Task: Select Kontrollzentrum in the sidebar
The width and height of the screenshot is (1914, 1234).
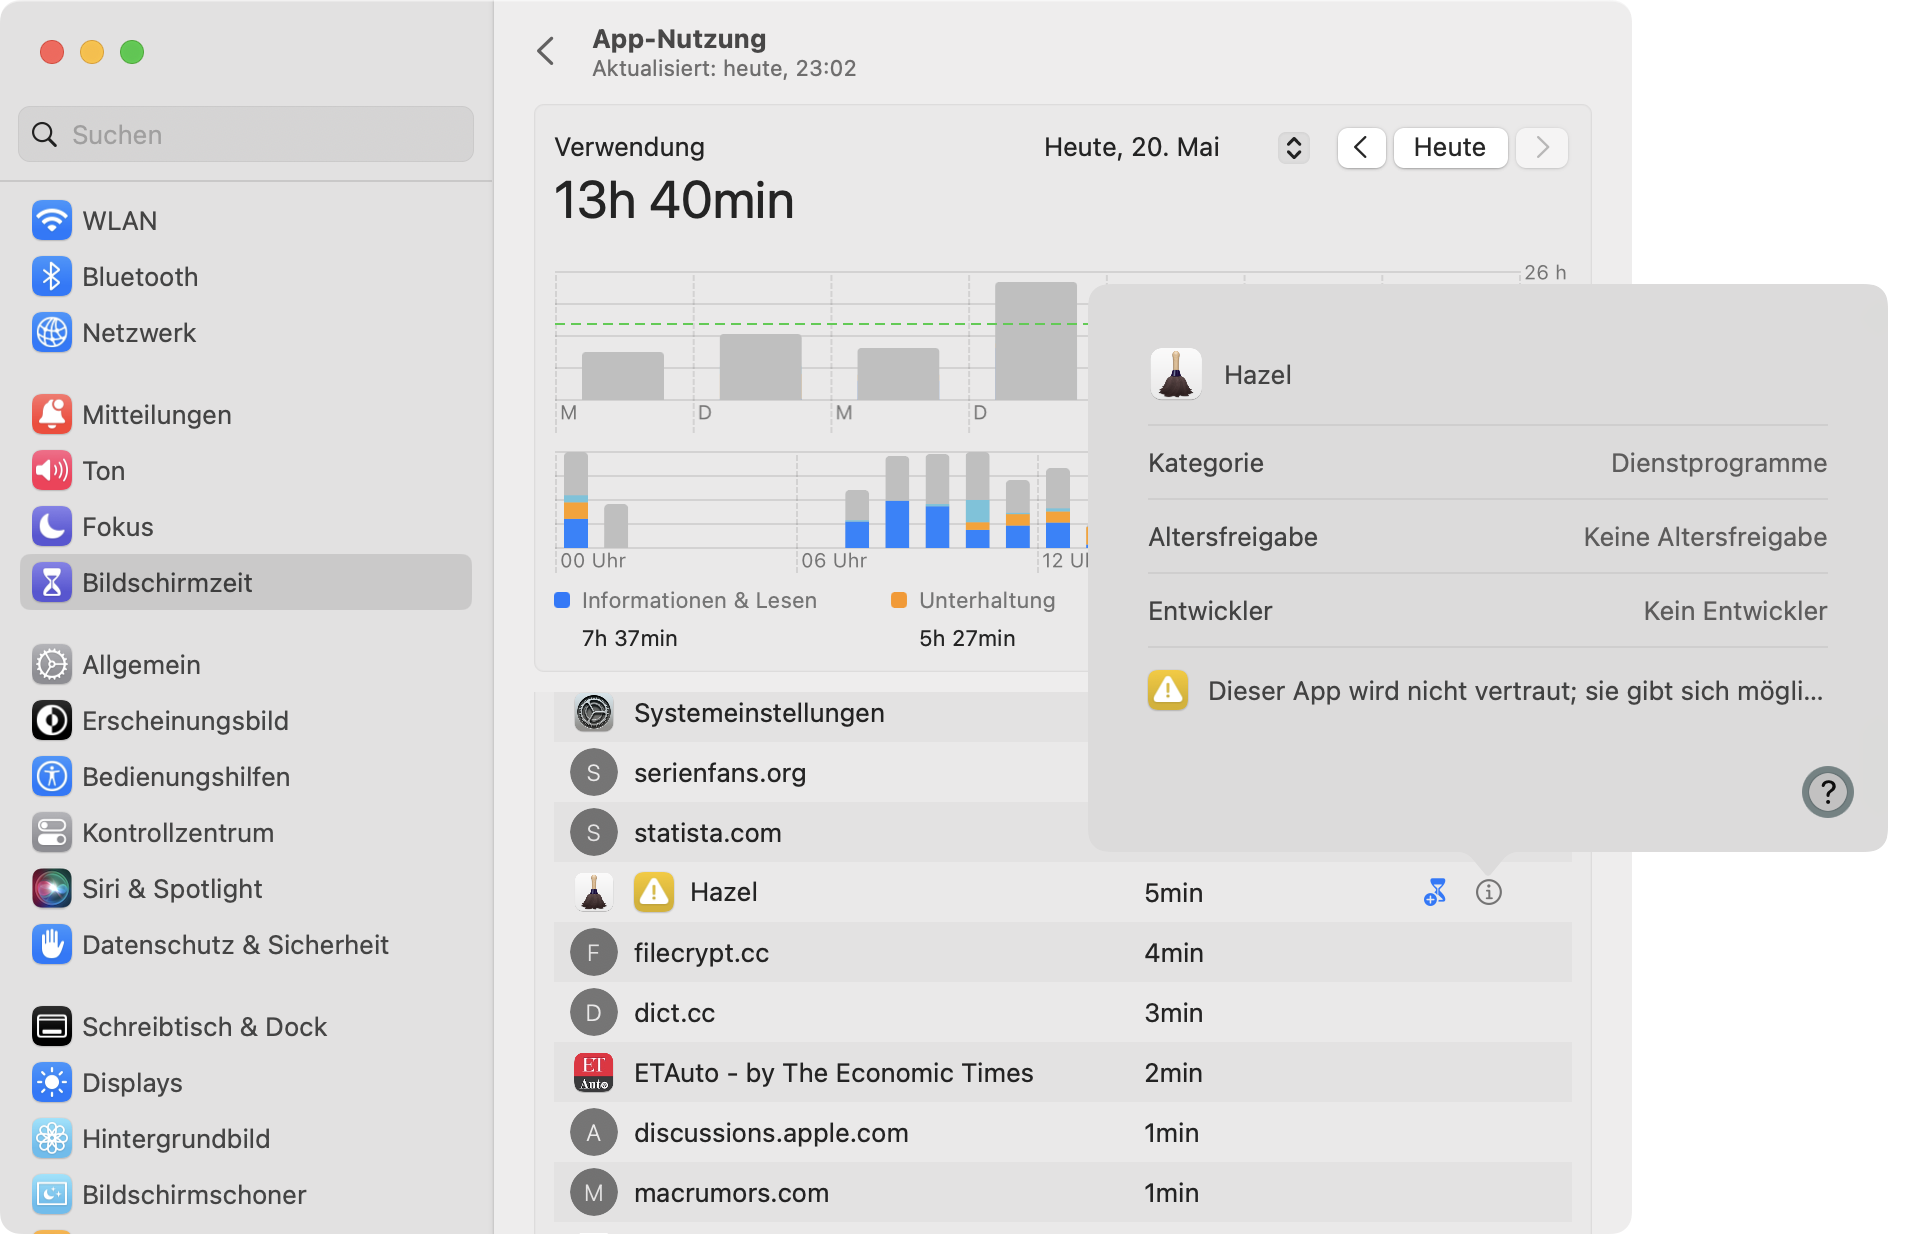Action: [177, 833]
